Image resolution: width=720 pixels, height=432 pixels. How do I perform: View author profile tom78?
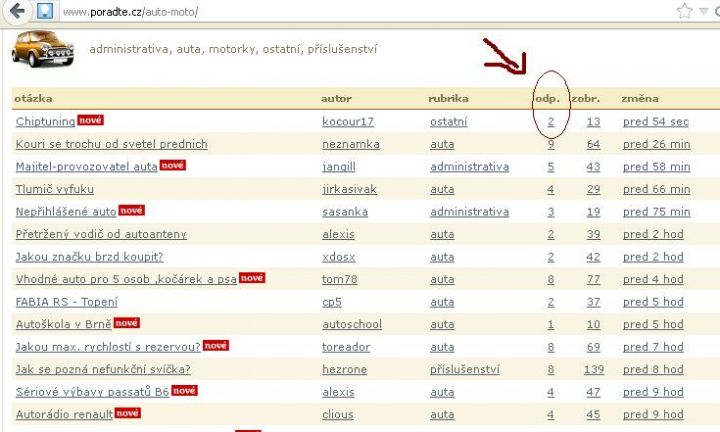340,279
